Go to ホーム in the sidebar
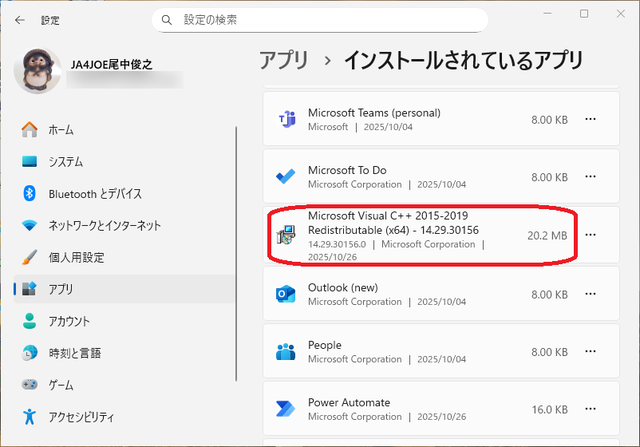The width and height of the screenshot is (640, 447). pyautogui.click(x=124, y=130)
